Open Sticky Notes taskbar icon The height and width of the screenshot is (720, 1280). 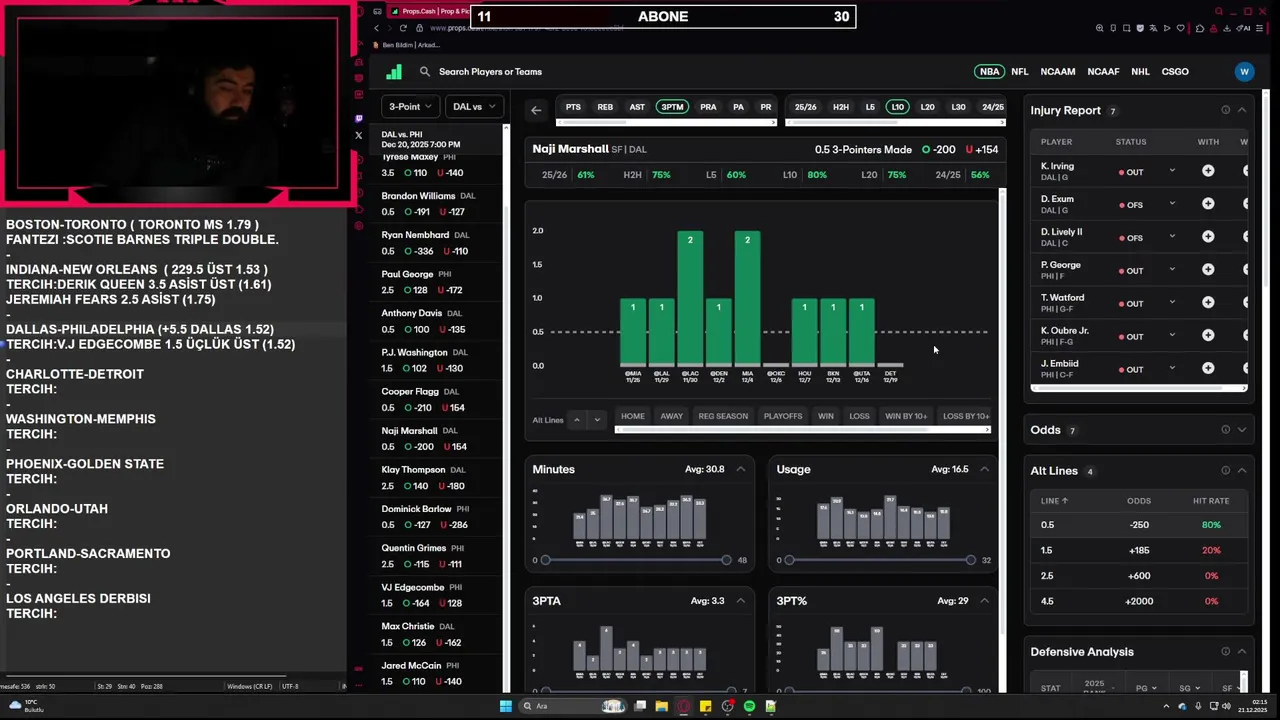point(706,706)
